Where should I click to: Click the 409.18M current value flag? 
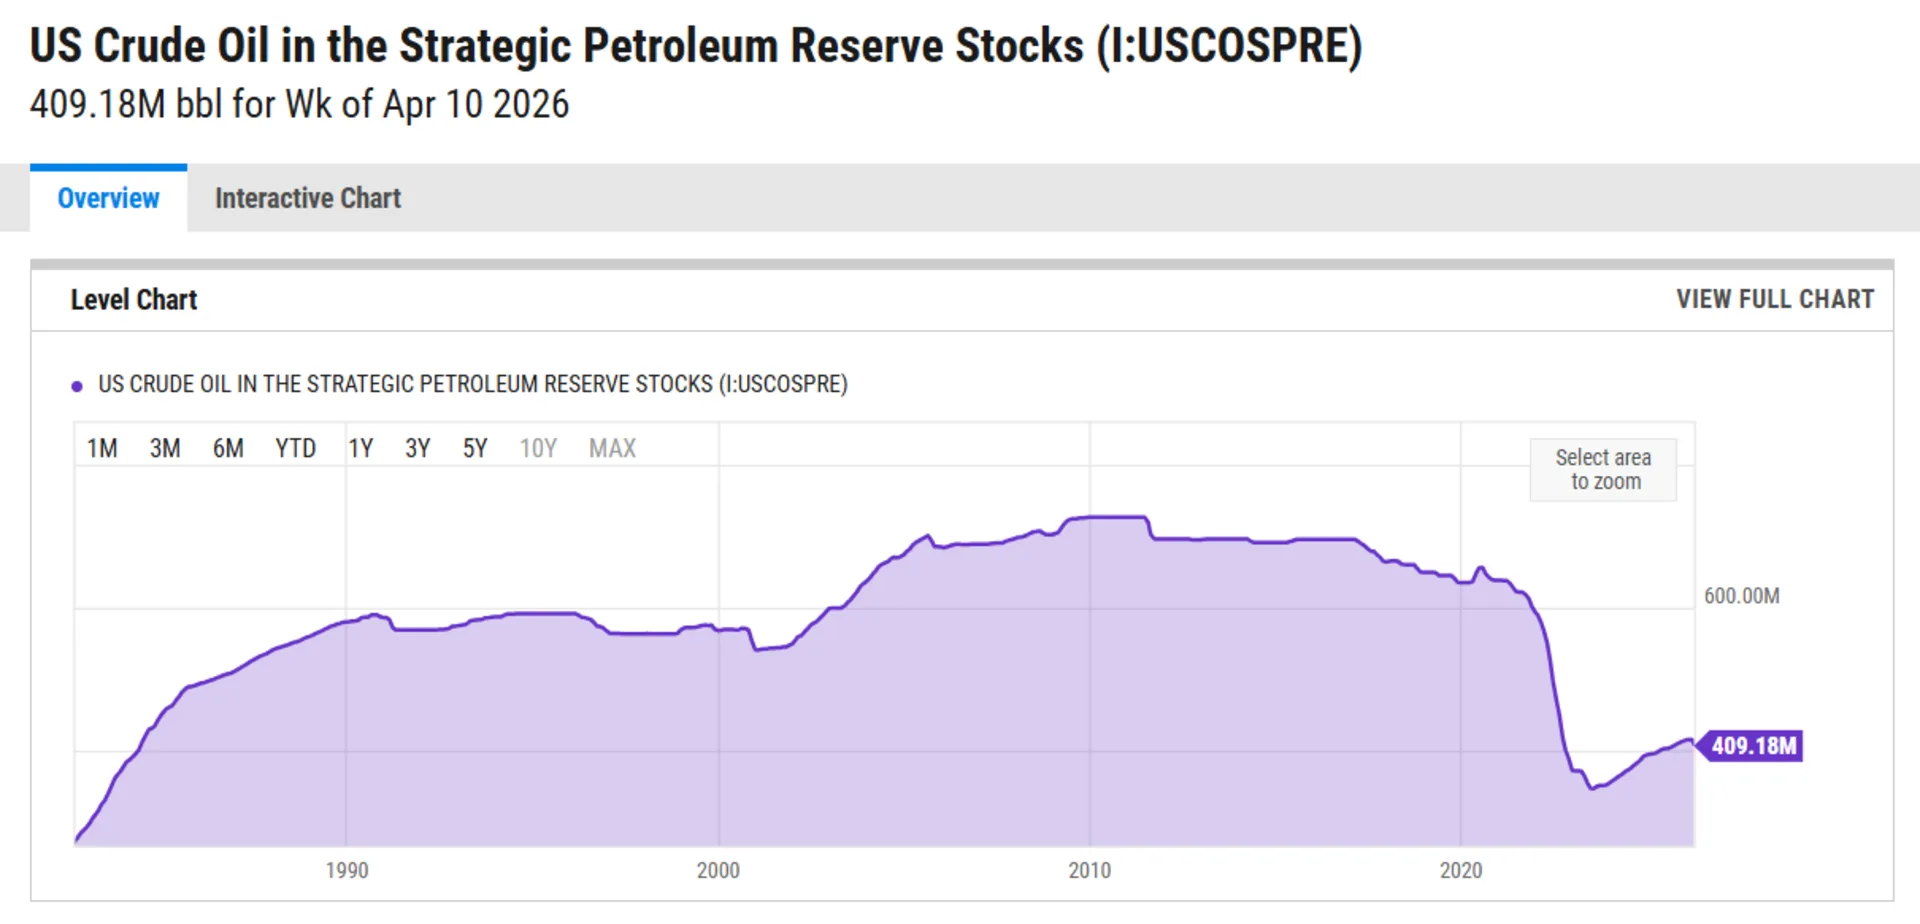pos(1752,746)
